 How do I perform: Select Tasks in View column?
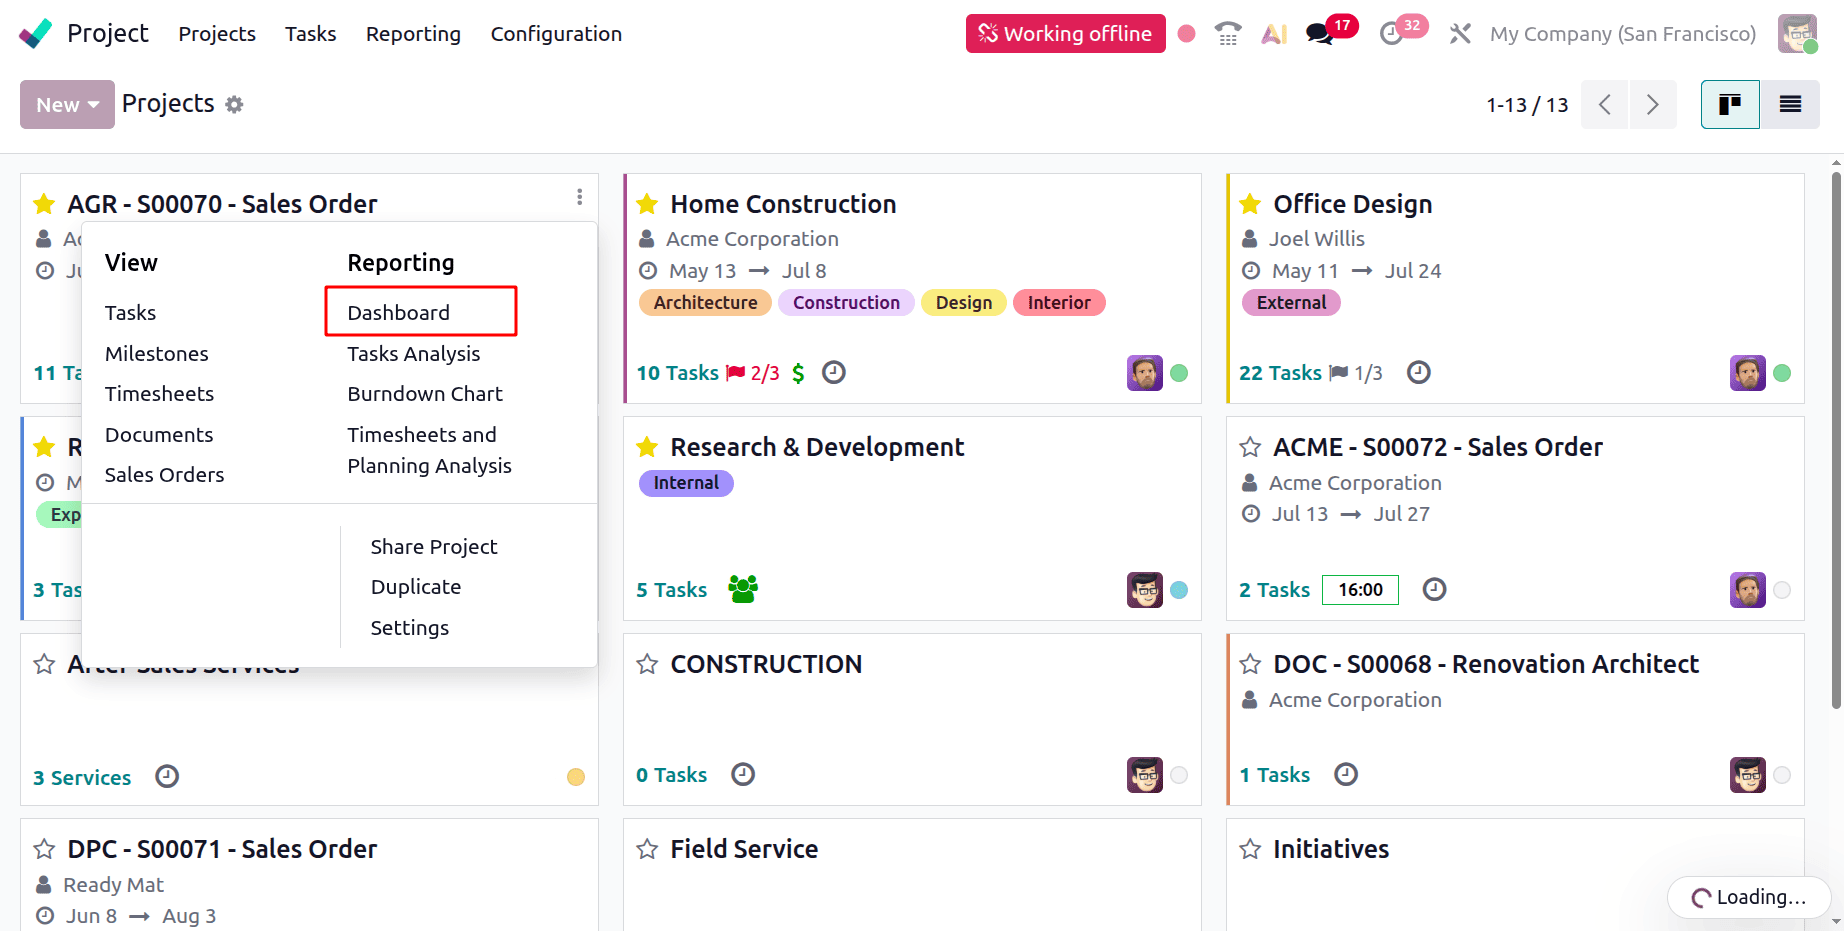coord(131,313)
